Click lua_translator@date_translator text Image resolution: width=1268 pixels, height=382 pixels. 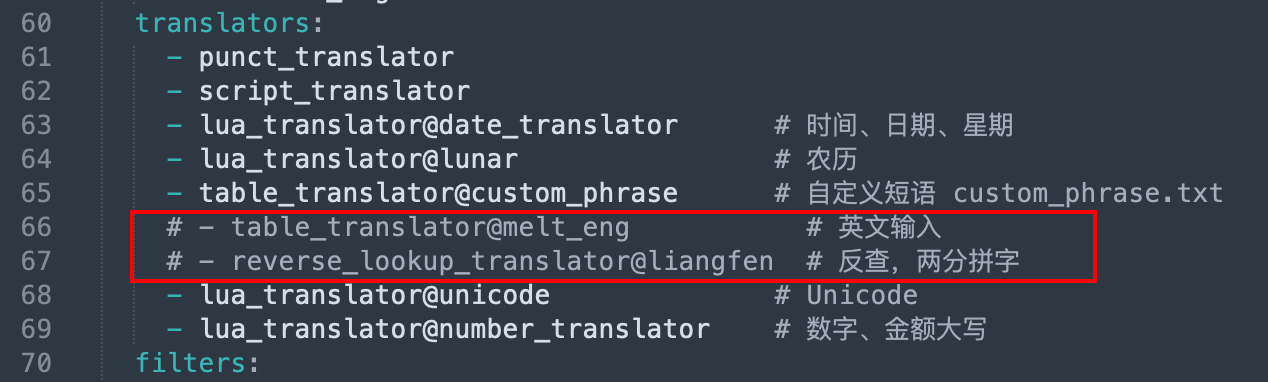[438, 125]
